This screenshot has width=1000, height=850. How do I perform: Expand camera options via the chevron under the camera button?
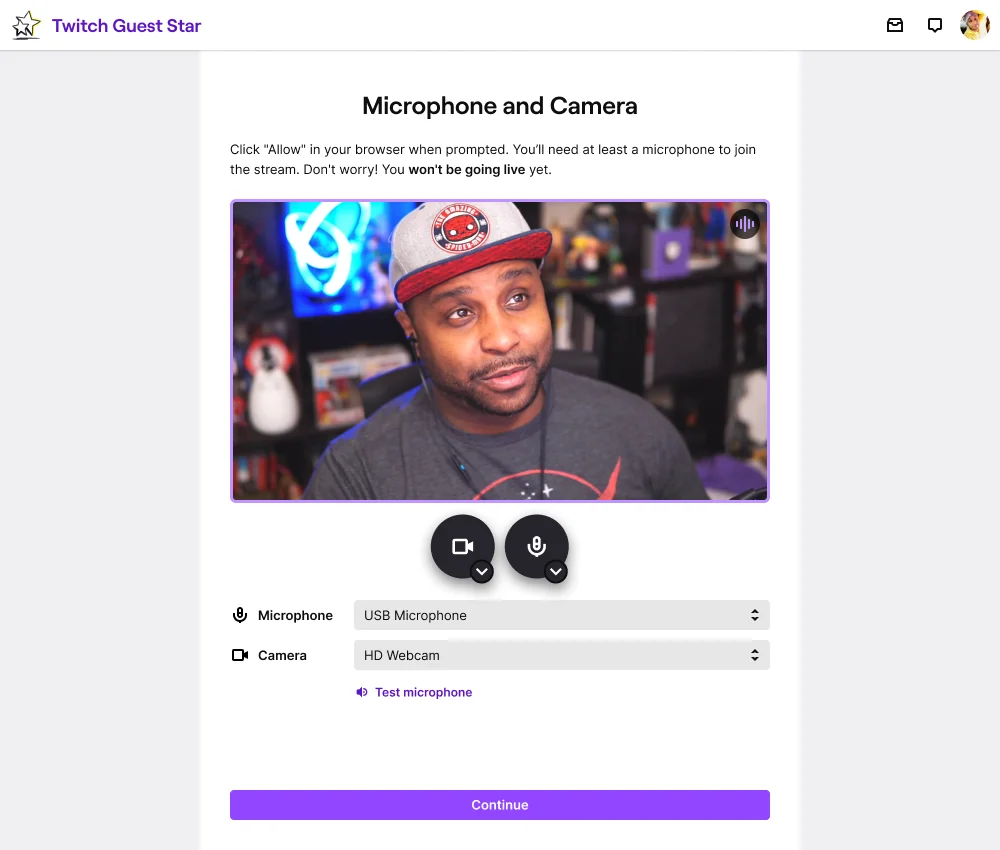tap(481, 572)
